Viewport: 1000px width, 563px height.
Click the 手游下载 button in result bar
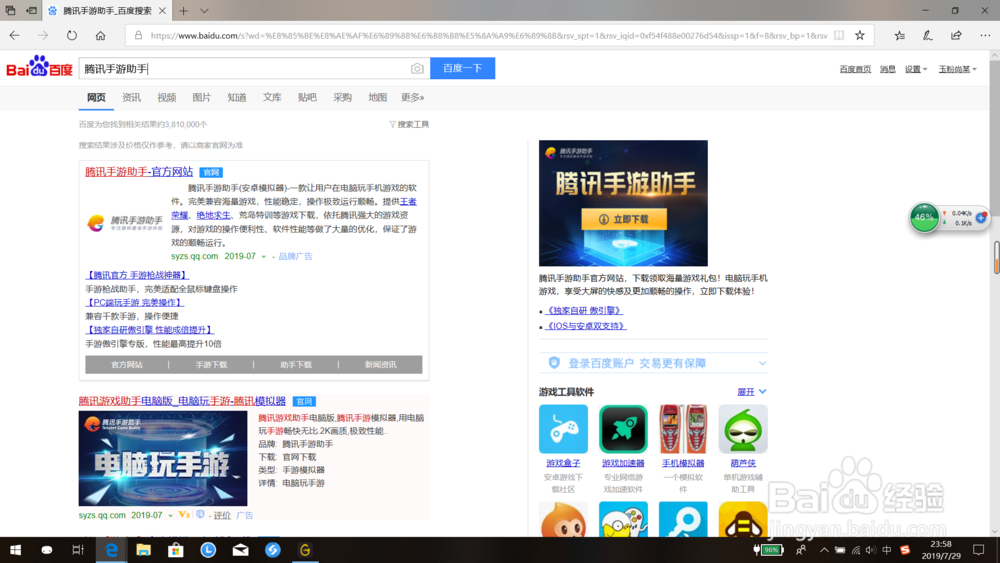click(211, 365)
